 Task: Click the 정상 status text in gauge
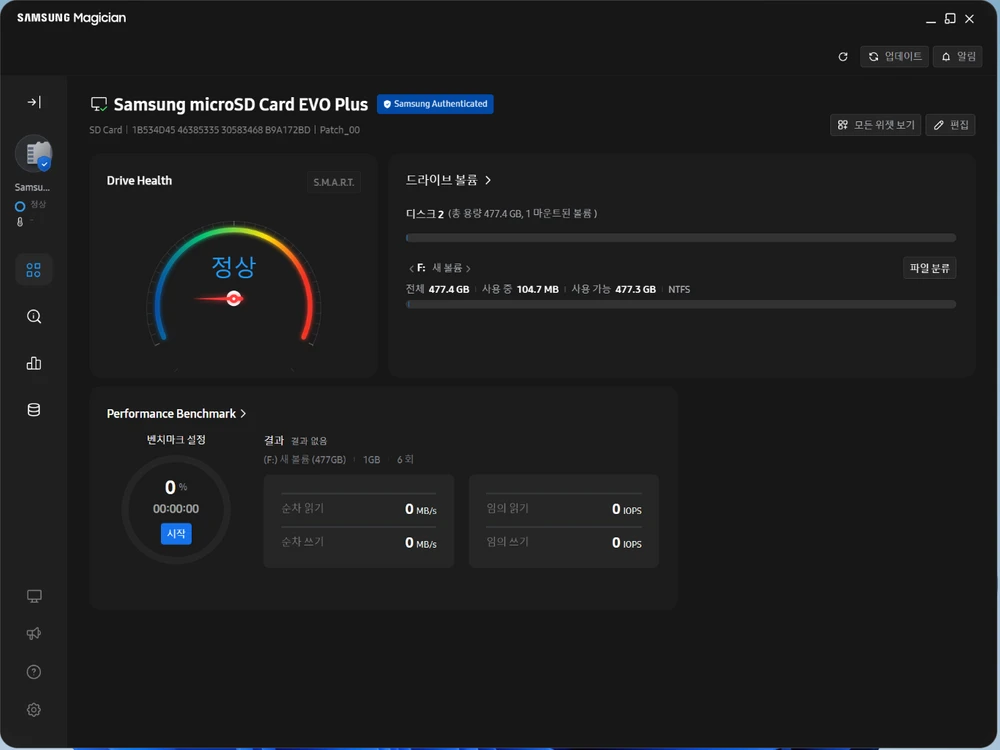(233, 267)
